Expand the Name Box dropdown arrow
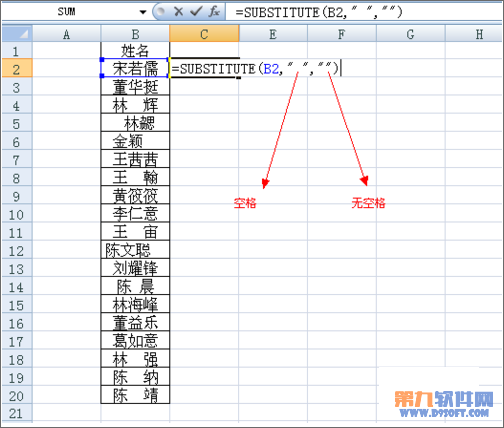The image size is (504, 428). pyautogui.click(x=143, y=12)
